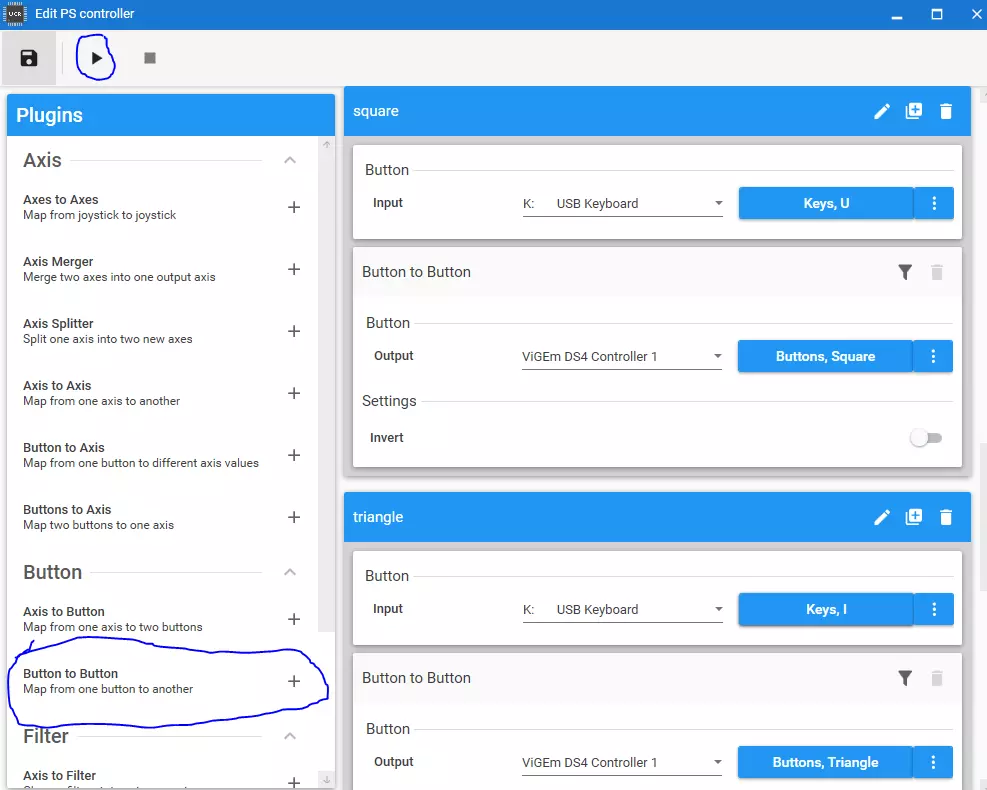The image size is (987, 790).
Task: Open more options beside Keys, U
Action: [934, 203]
